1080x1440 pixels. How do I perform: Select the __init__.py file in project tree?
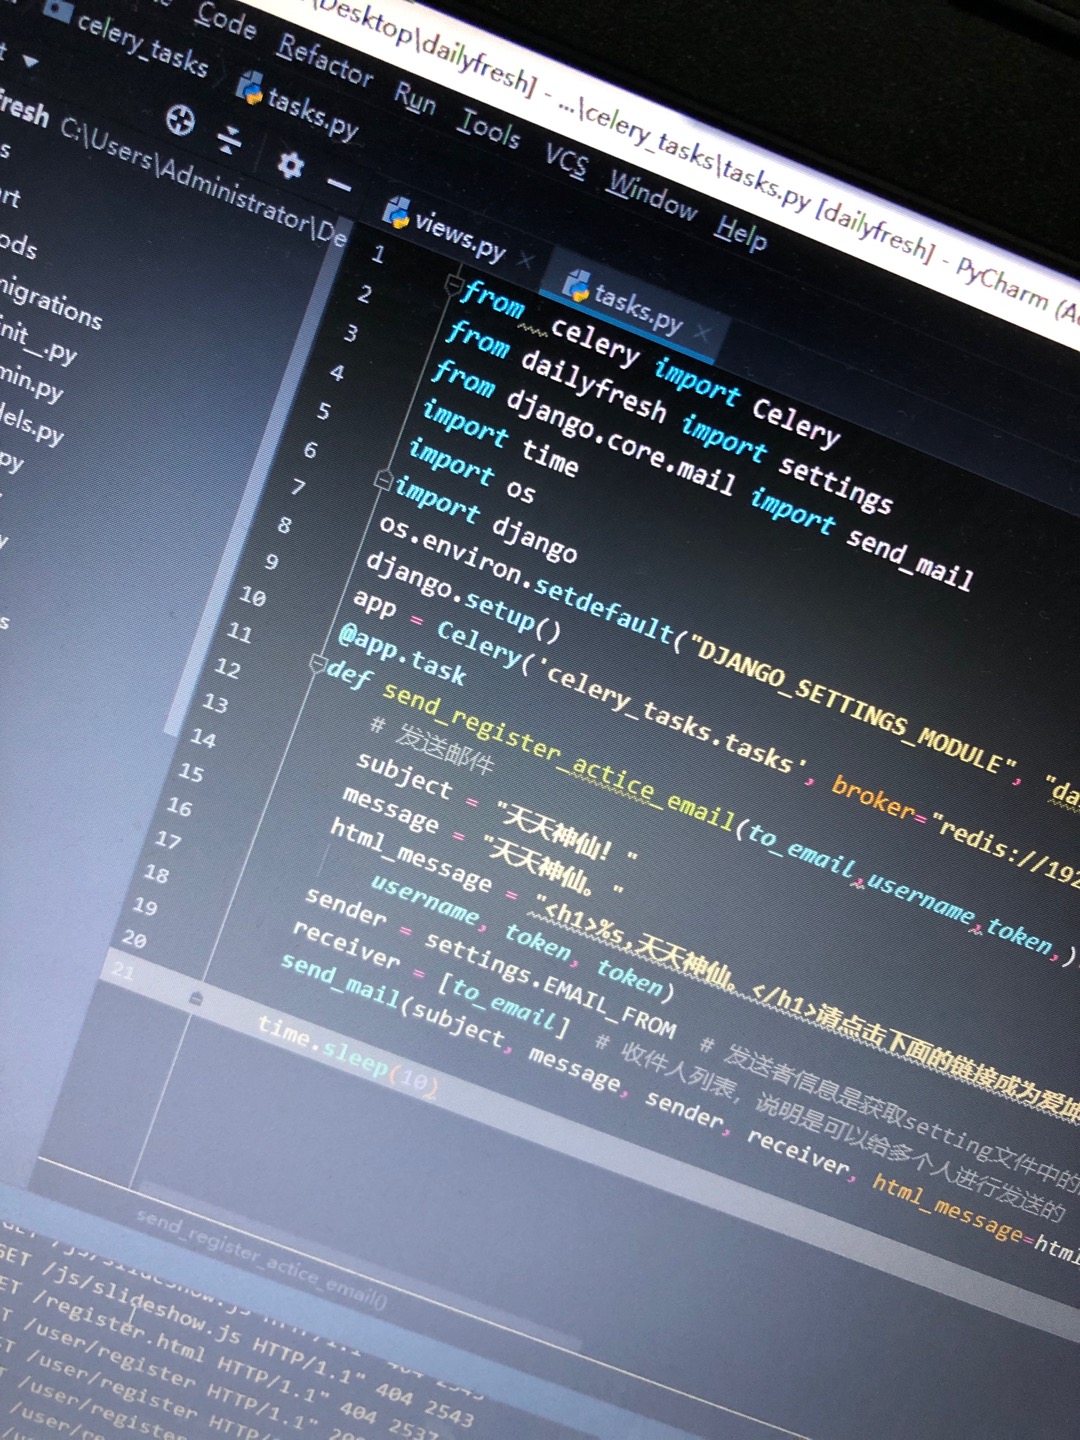pyautogui.click(x=38, y=340)
